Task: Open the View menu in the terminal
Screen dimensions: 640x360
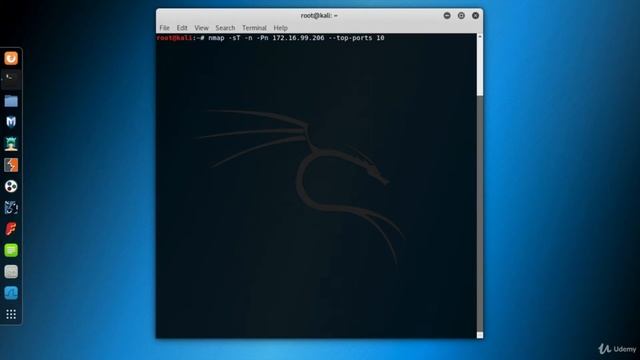Action: pos(201,28)
